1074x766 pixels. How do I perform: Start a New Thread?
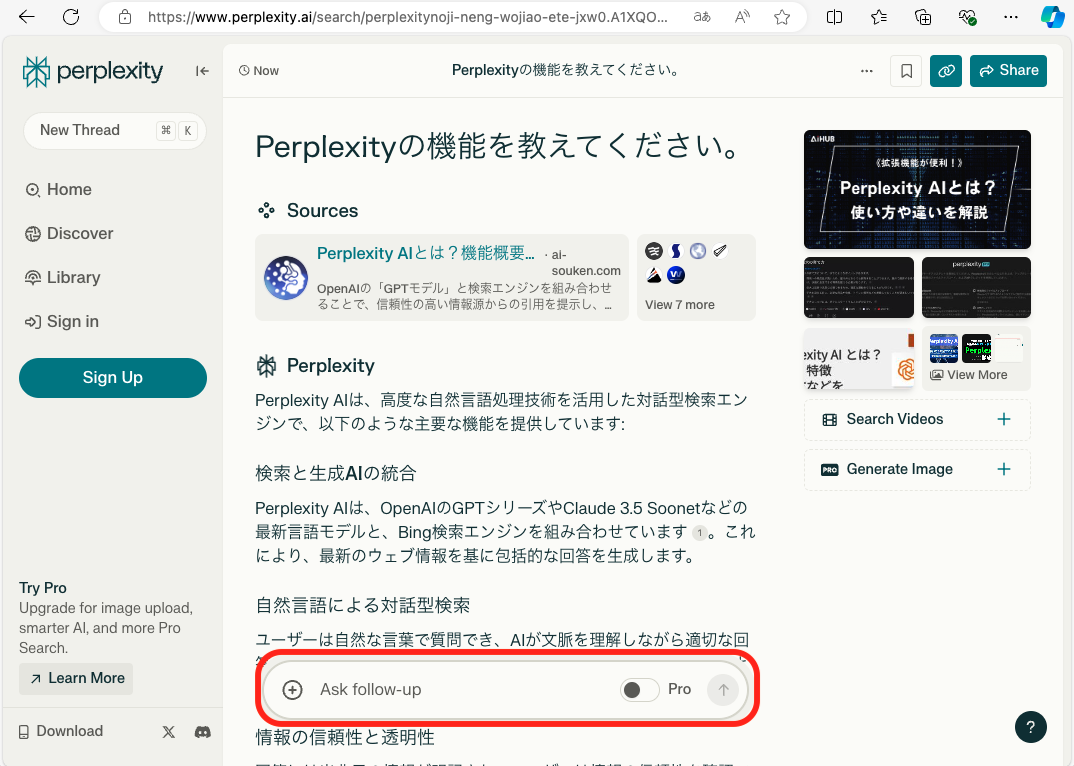[114, 131]
